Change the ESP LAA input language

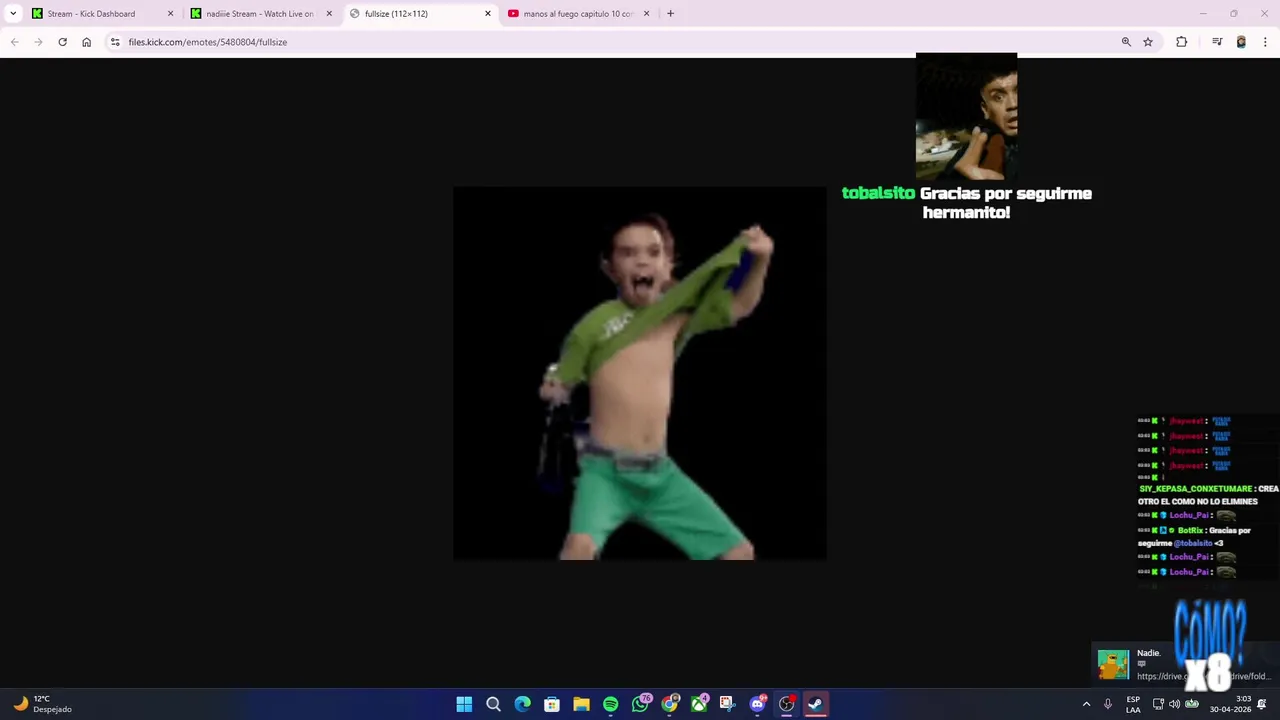tap(1133, 704)
